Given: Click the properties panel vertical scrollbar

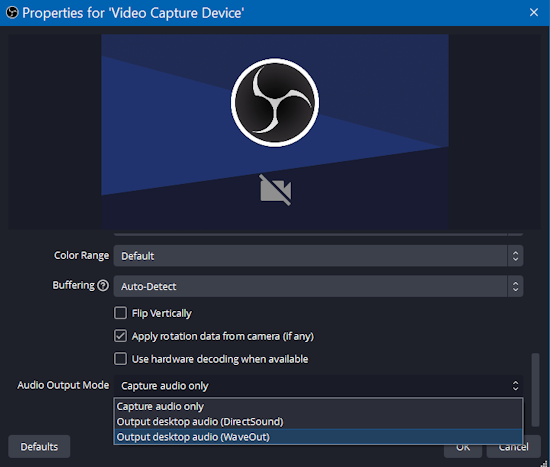Looking at the screenshot, I should 535,389.
